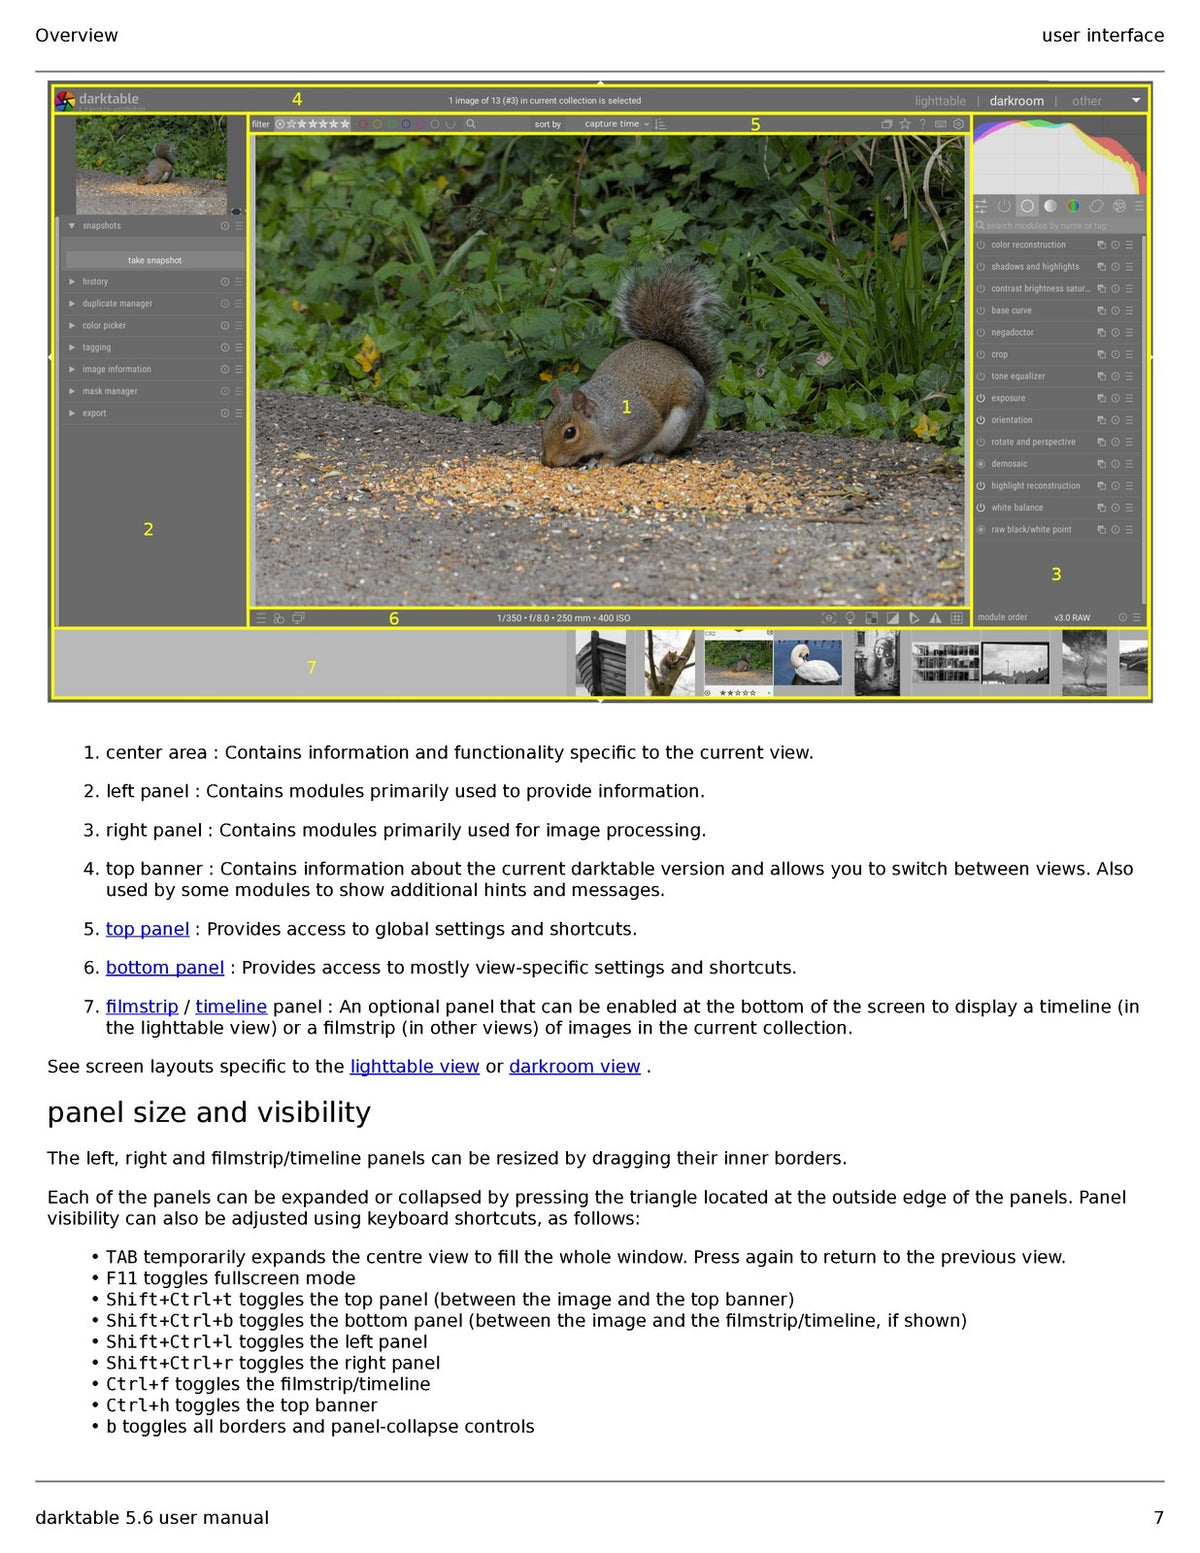Expand the duplicate manager module
The height and width of the screenshot is (1553, 1200).
pyautogui.click(x=72, y=304)
